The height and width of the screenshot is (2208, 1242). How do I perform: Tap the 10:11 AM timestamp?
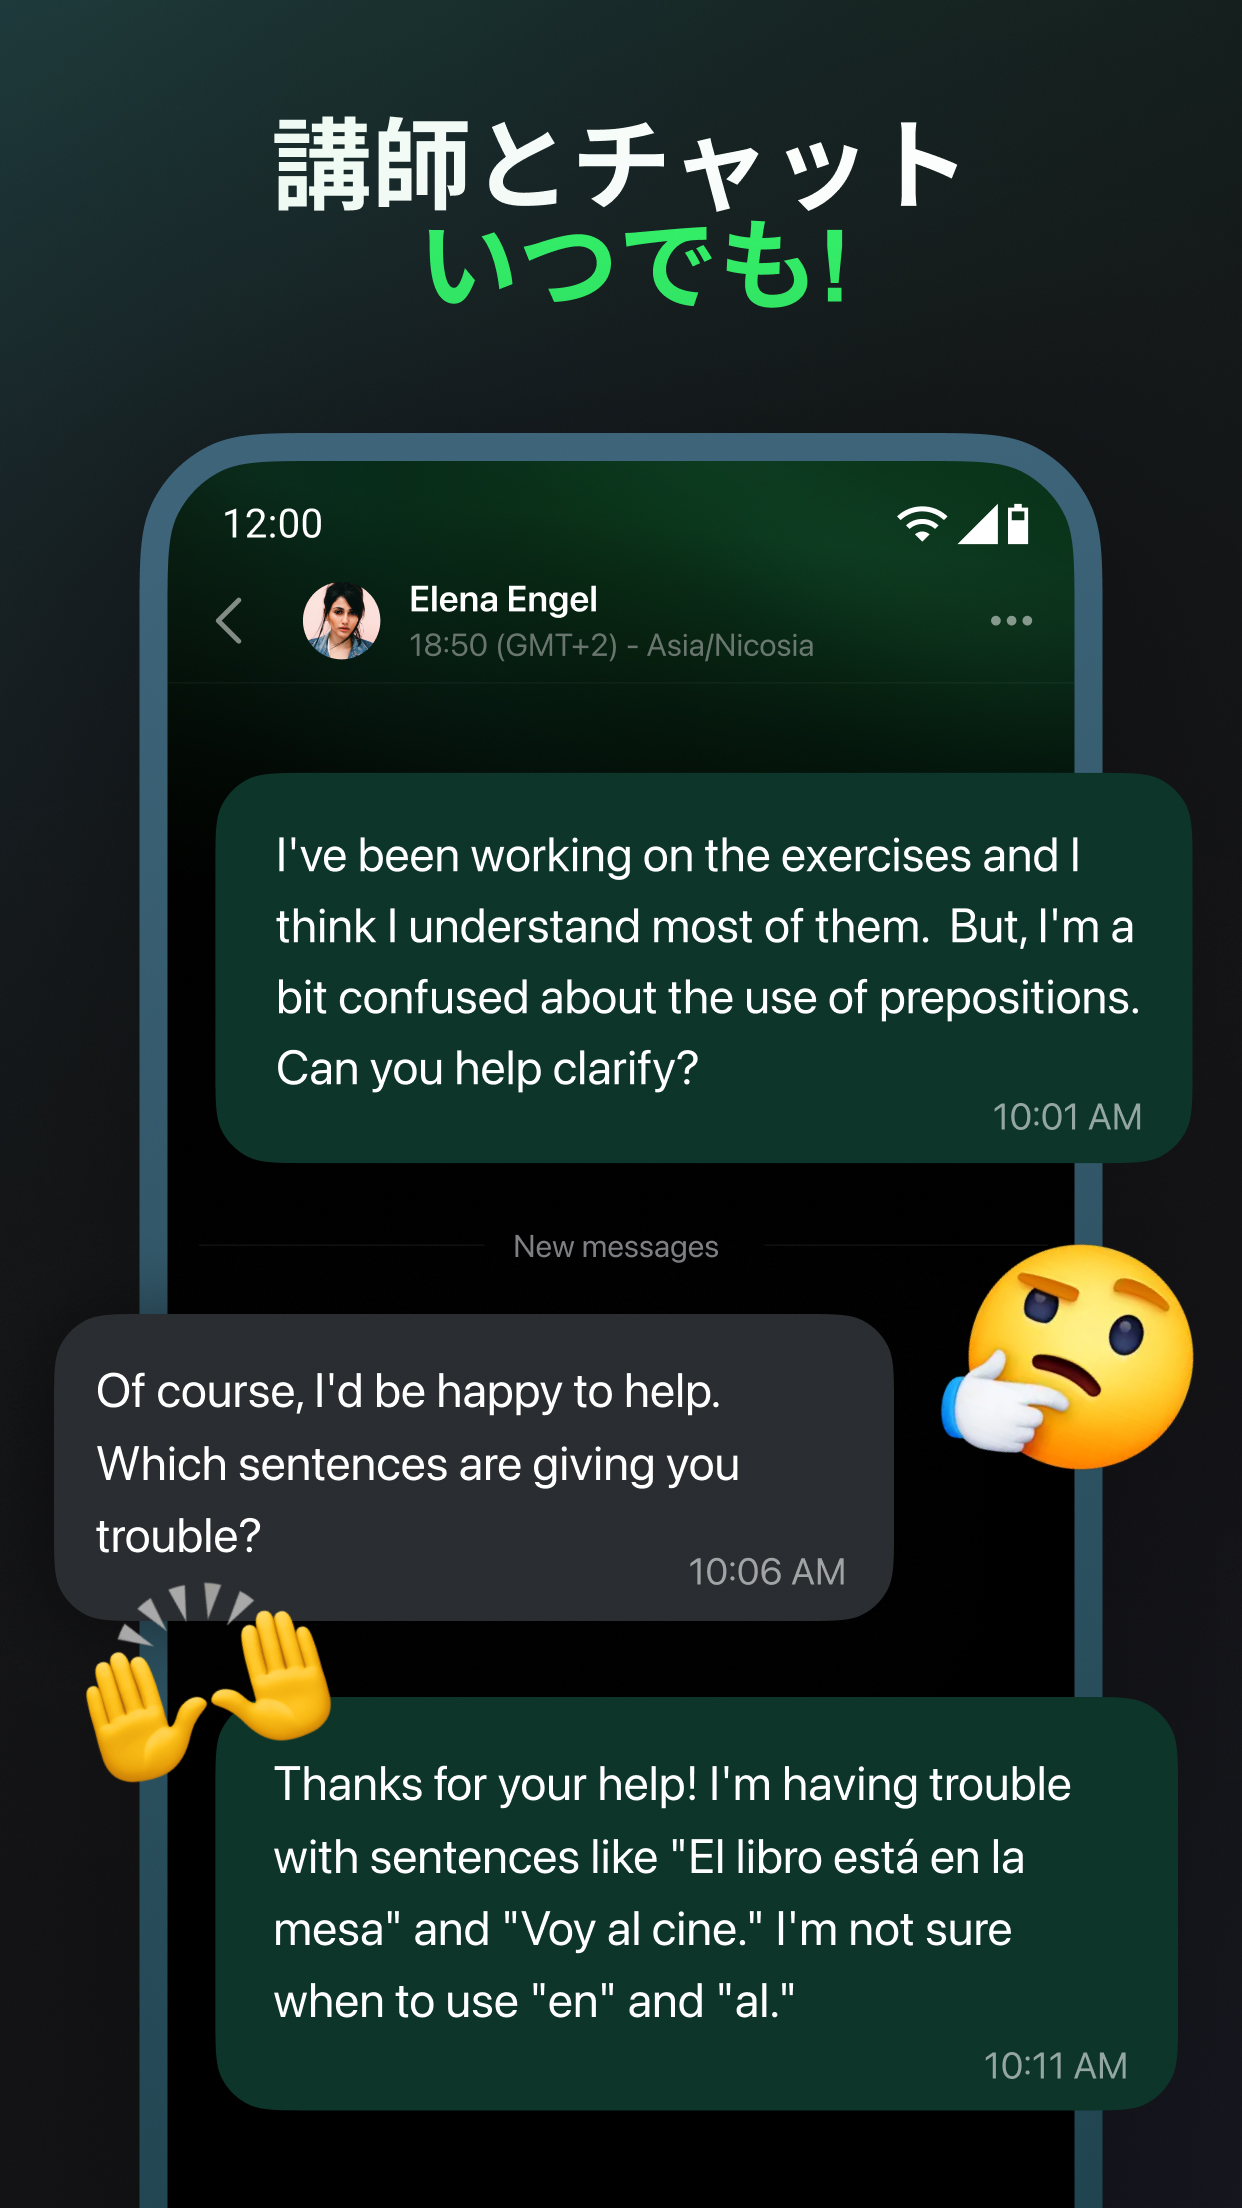(1055, 2066)
